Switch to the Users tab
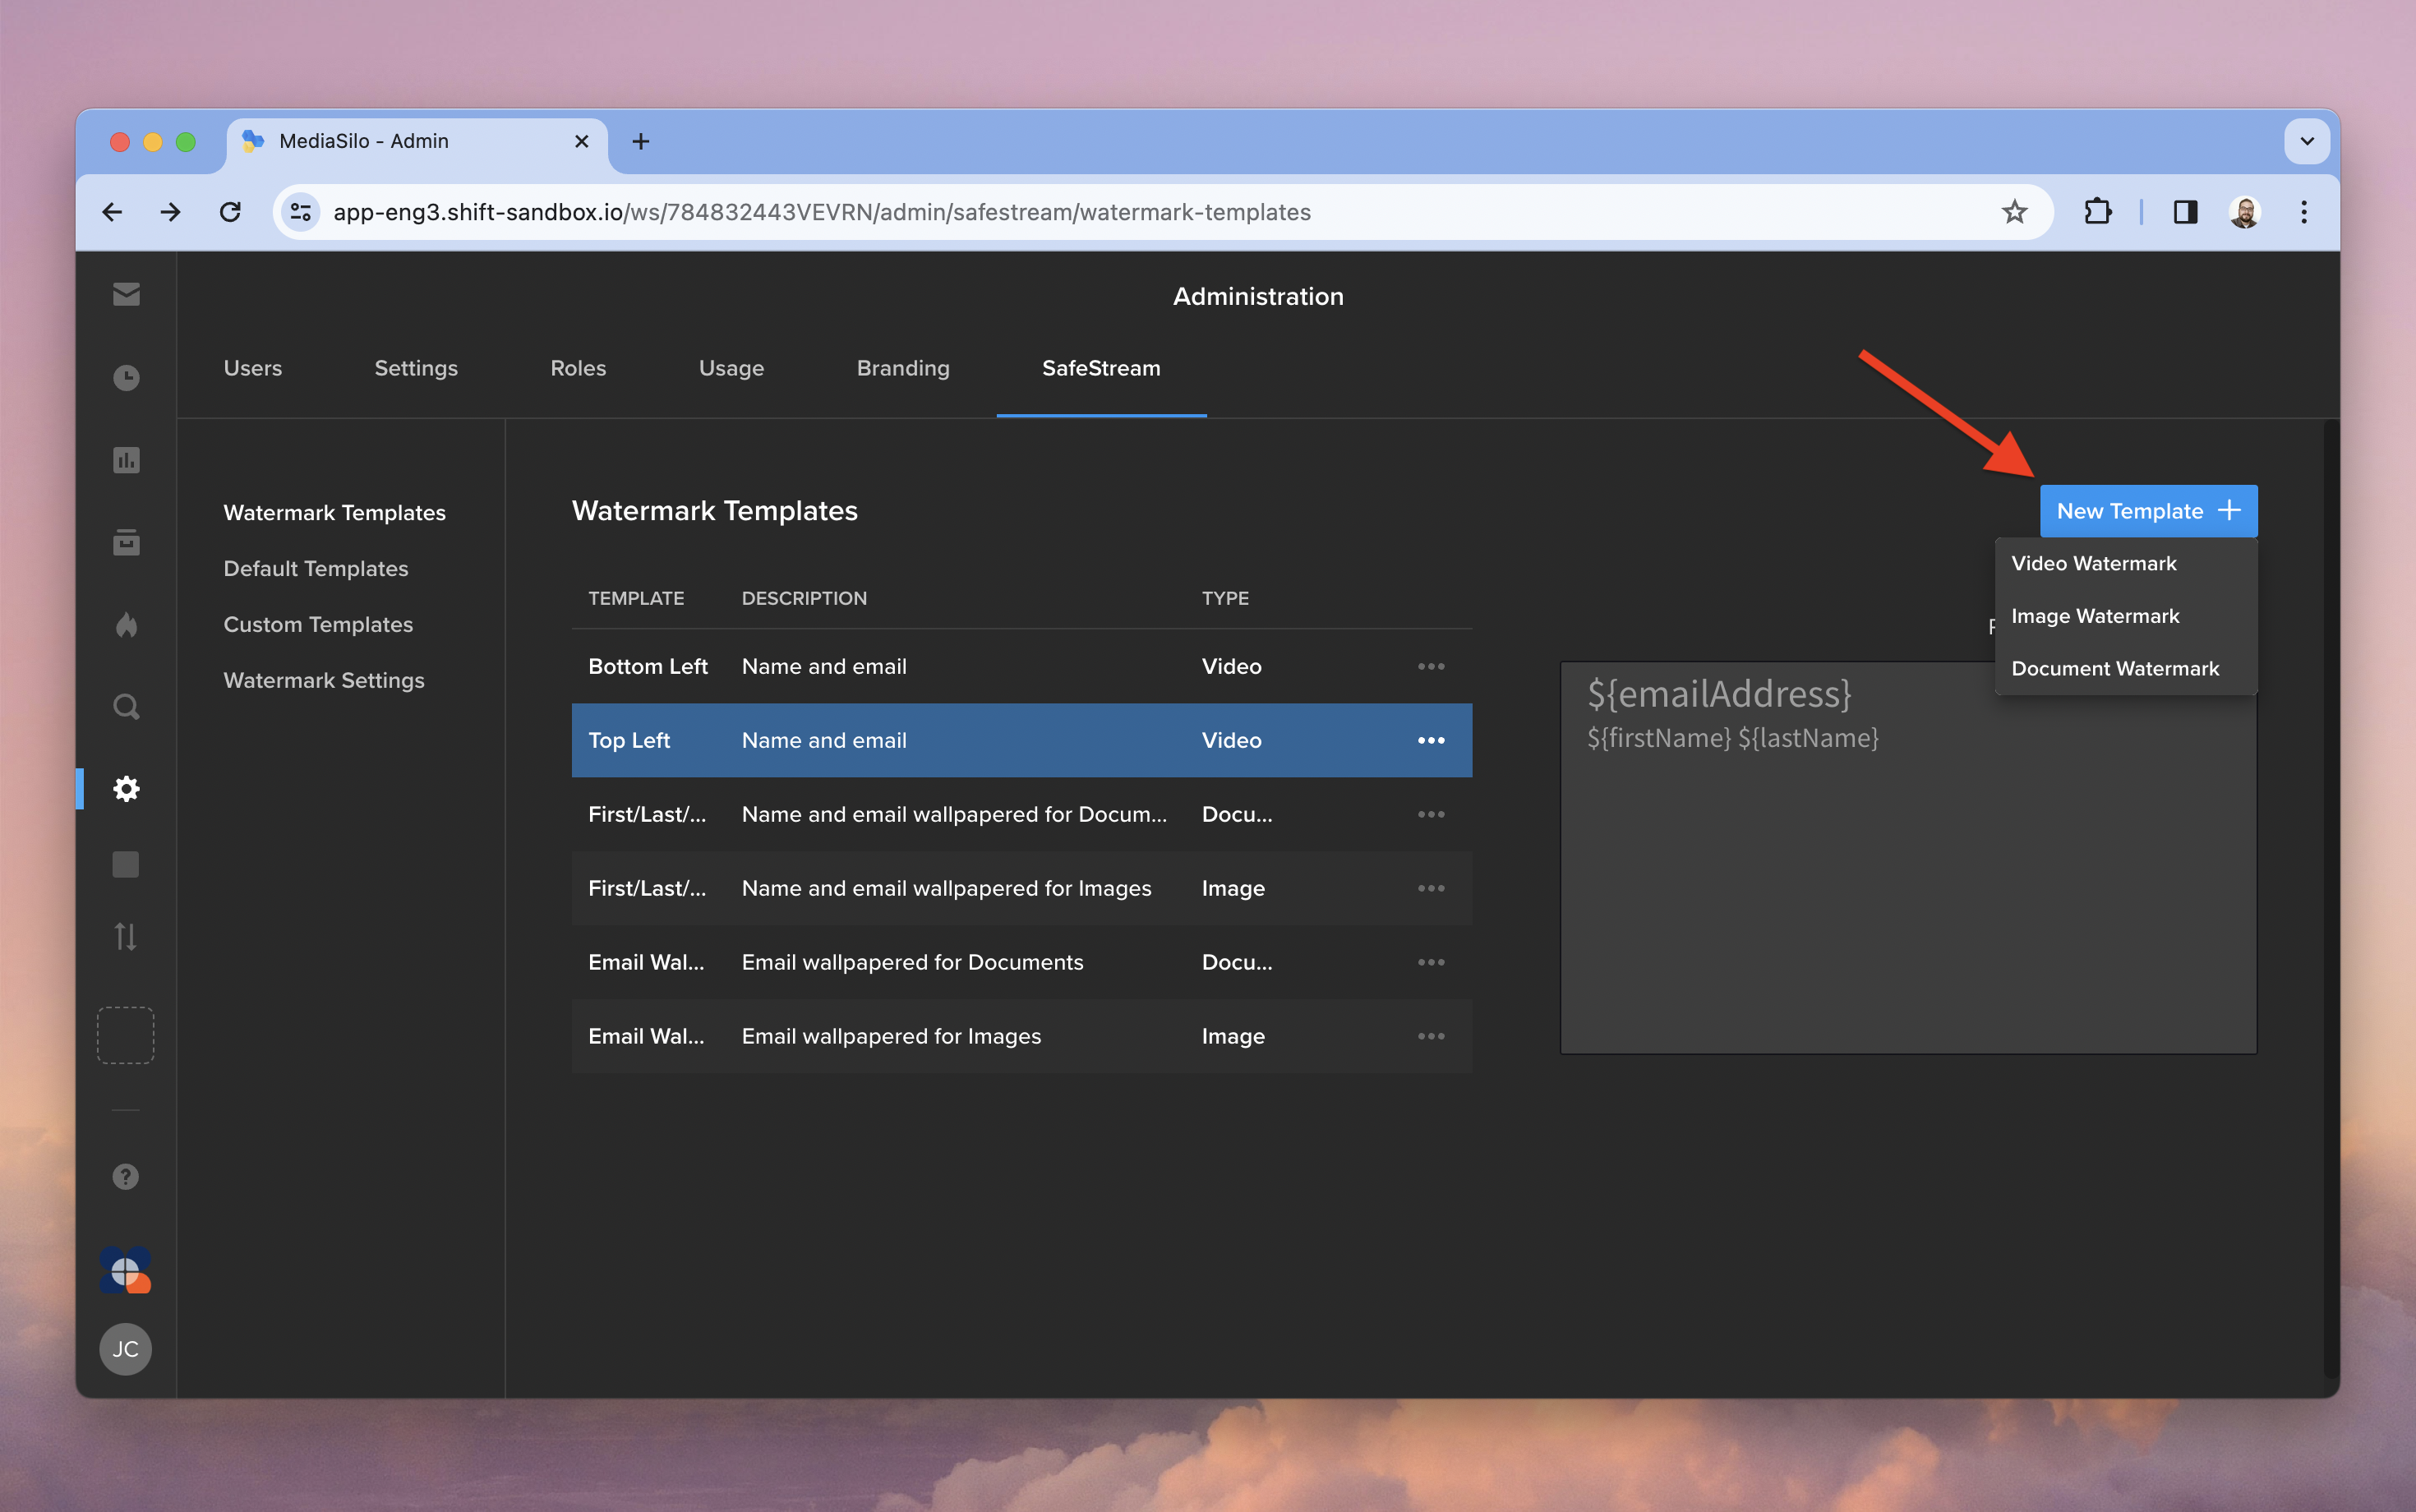 tap(253, 368)
